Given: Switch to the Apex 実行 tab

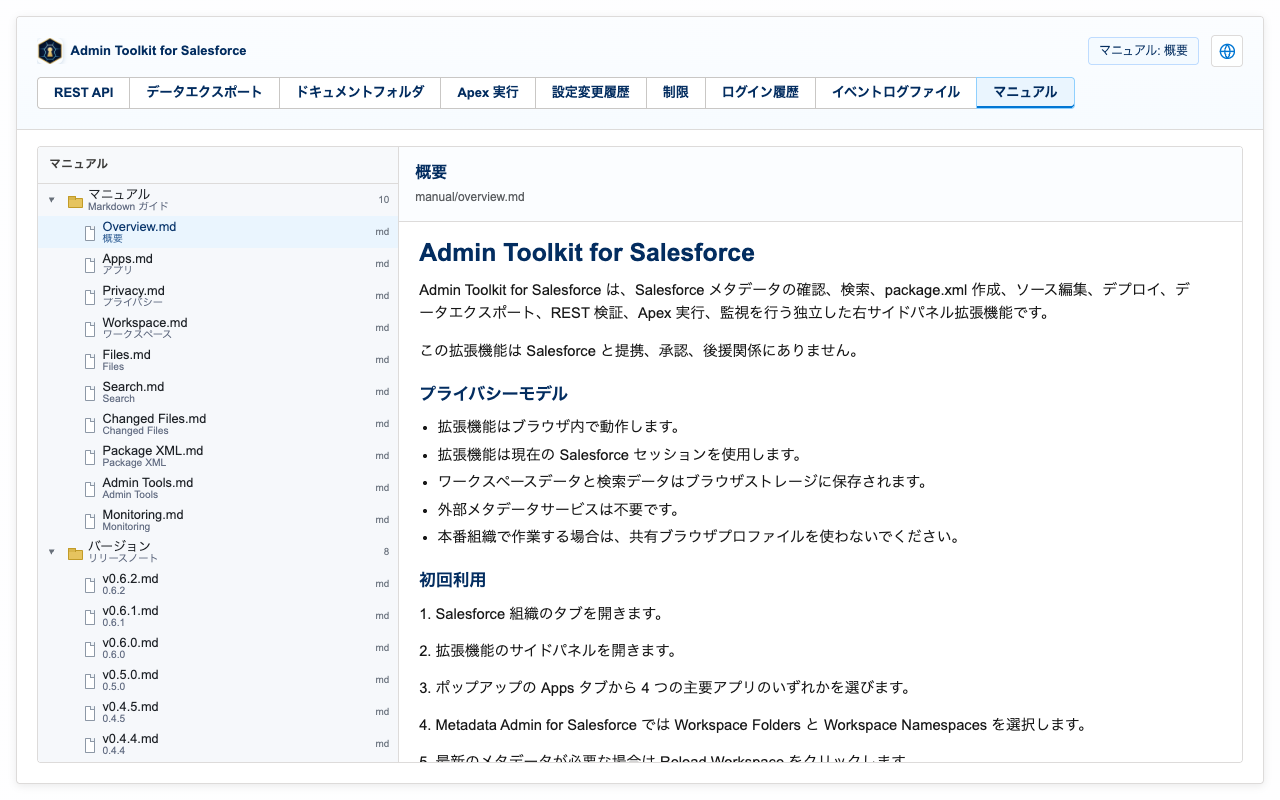Looking at the screenshot, I should (488, 92).
